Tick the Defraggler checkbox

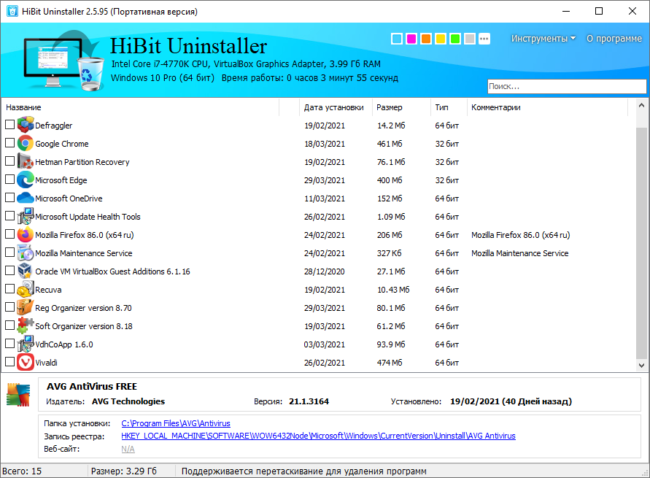10,124
